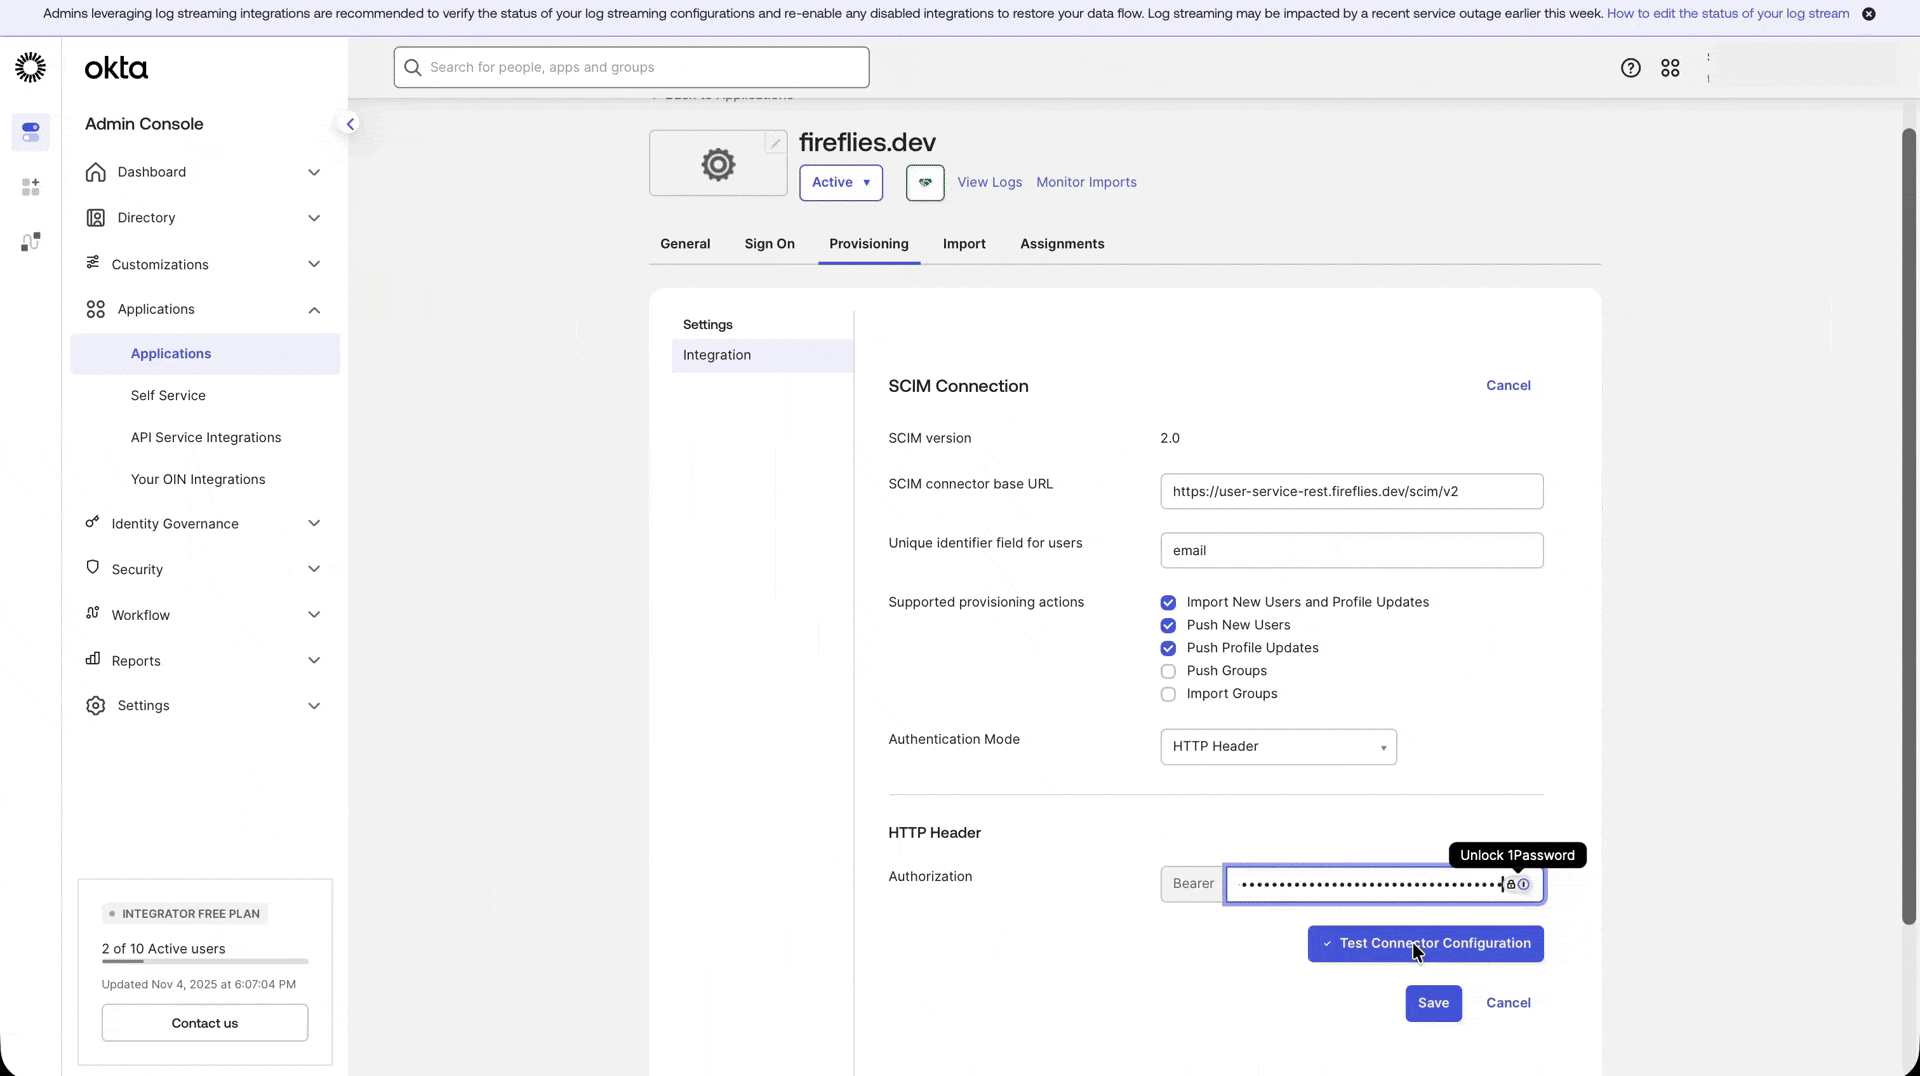Image resolution: width=1920 pixels, height=1076 pixels.
Task: Expand the Workflow menu chevron
Action: pyautogui.click(x=314, y=615)
